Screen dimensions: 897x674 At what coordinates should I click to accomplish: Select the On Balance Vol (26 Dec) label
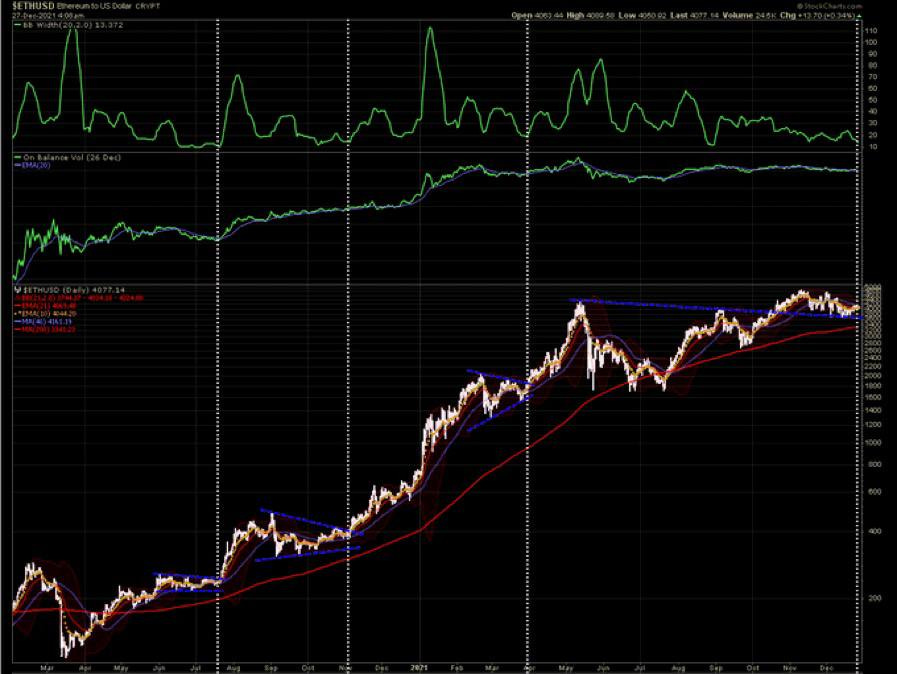pyautogui.click(x=72, y=157)
